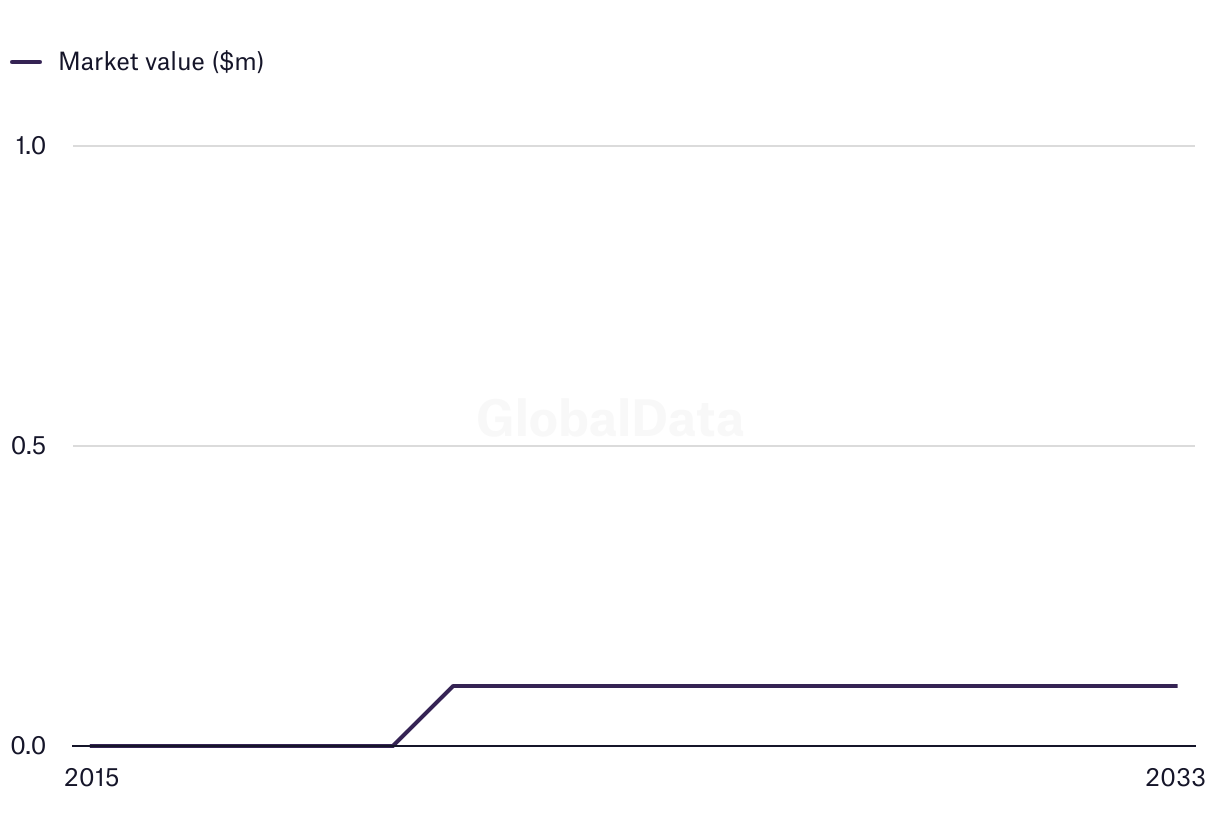This screenshot has height=836, width=1220.
Task: Toggle the Market value ($m) legend entry
Action: tap(160, 61)
